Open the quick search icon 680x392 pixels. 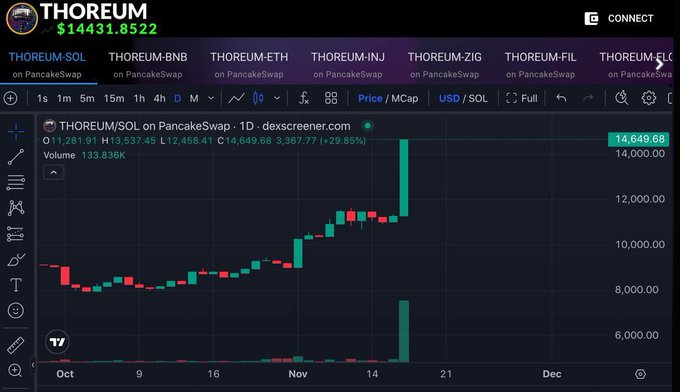621,98
